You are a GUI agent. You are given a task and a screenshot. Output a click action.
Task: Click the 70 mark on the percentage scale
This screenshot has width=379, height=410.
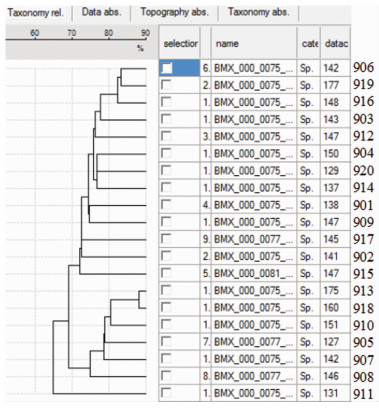coord(71,33)
